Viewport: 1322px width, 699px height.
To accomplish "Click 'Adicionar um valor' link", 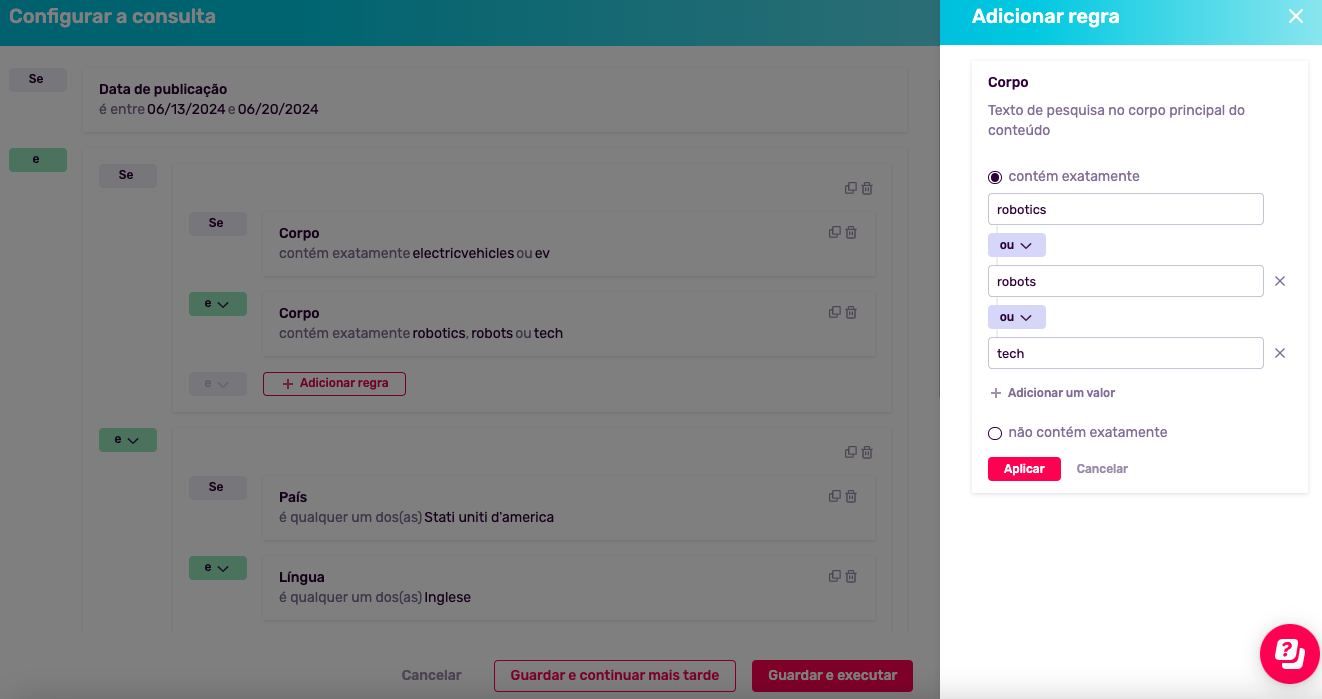I will pyautogui.click(x=1052, y=393).
